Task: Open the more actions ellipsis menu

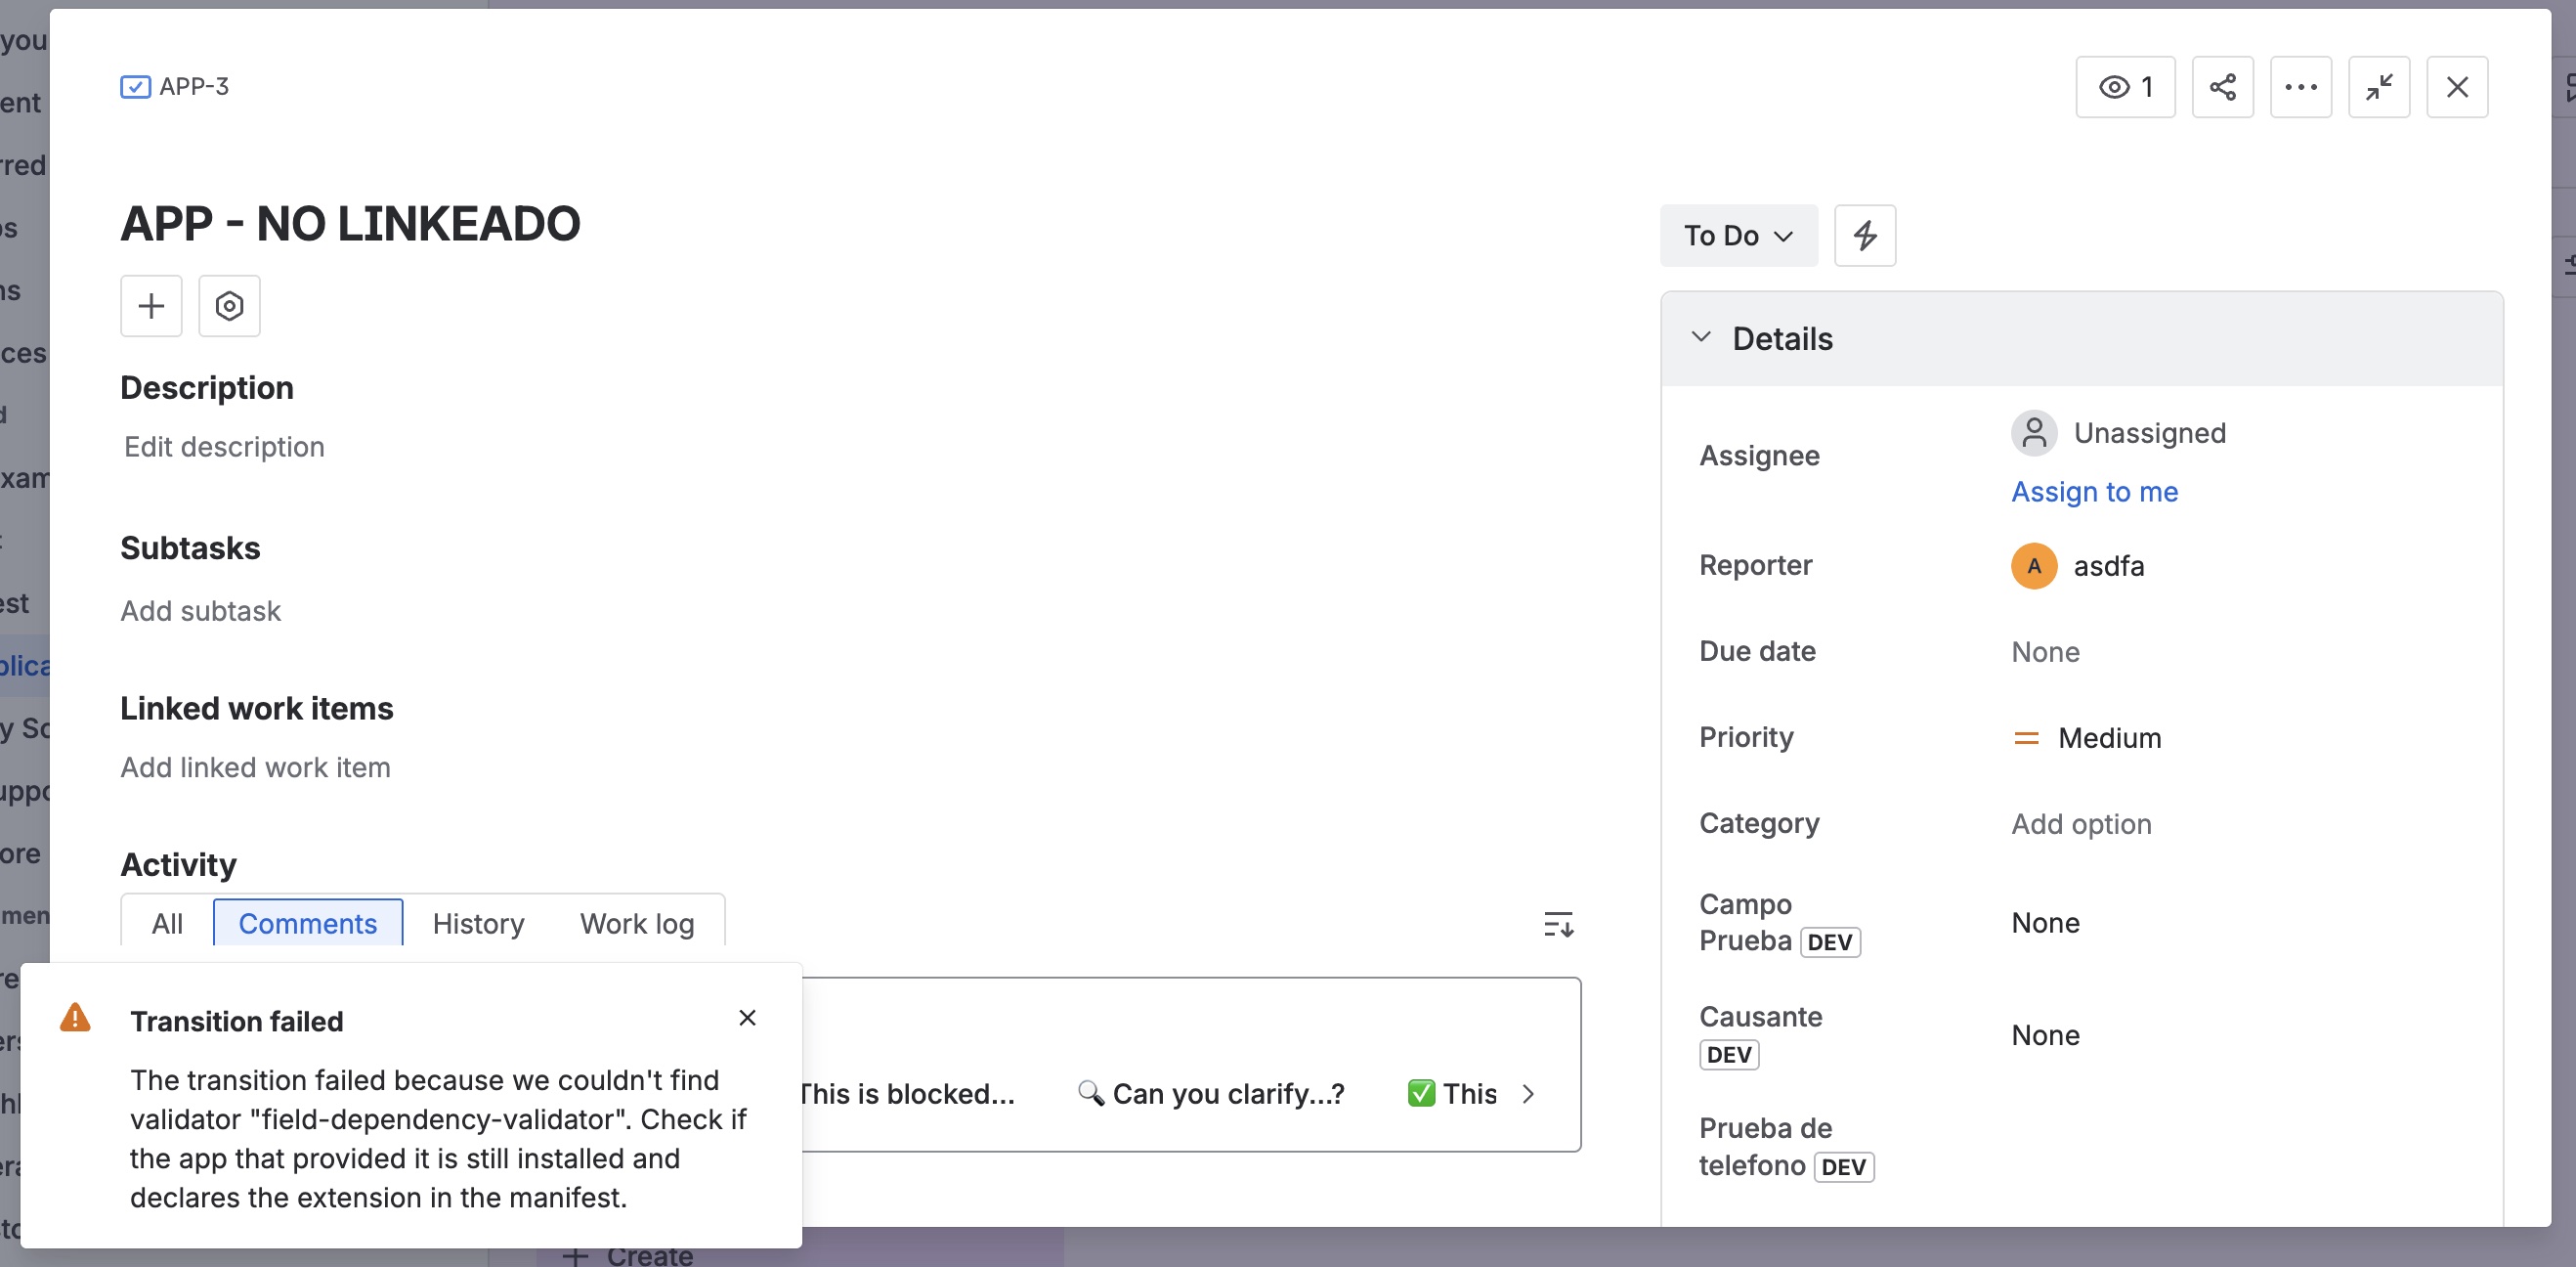Action: [2300, 87]
